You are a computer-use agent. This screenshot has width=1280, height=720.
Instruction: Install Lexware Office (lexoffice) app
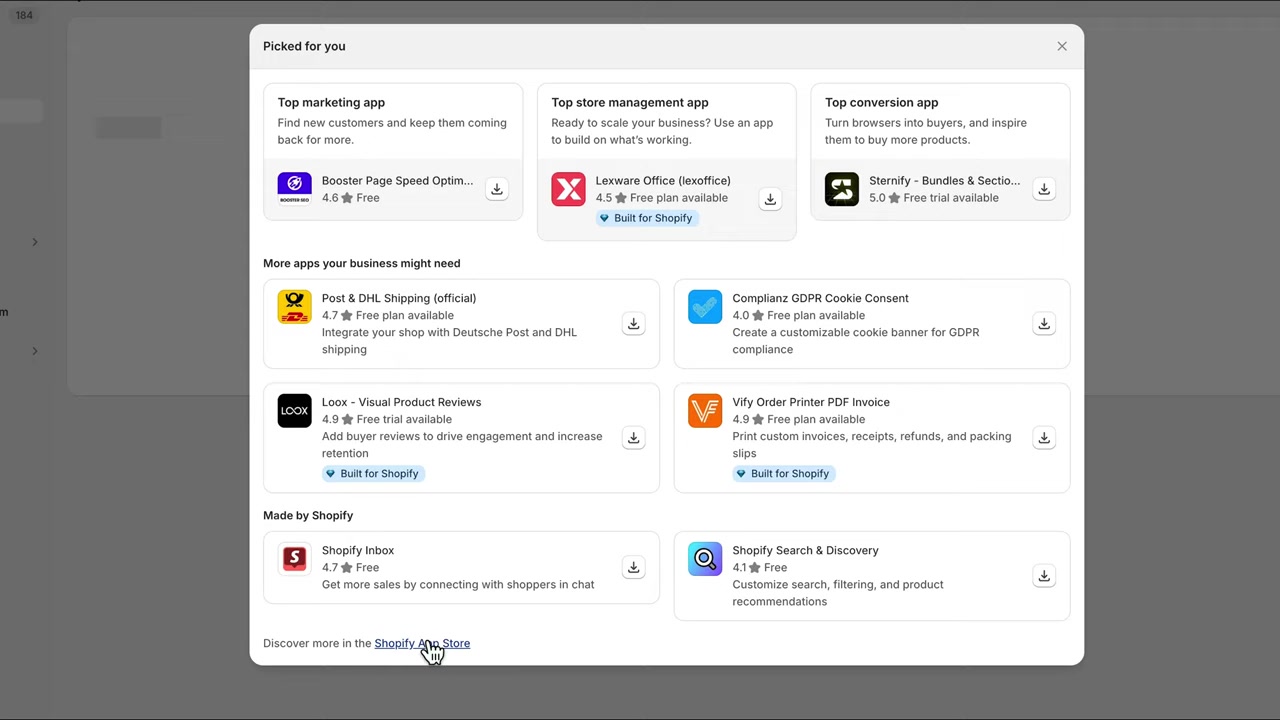tap(770, 199)
